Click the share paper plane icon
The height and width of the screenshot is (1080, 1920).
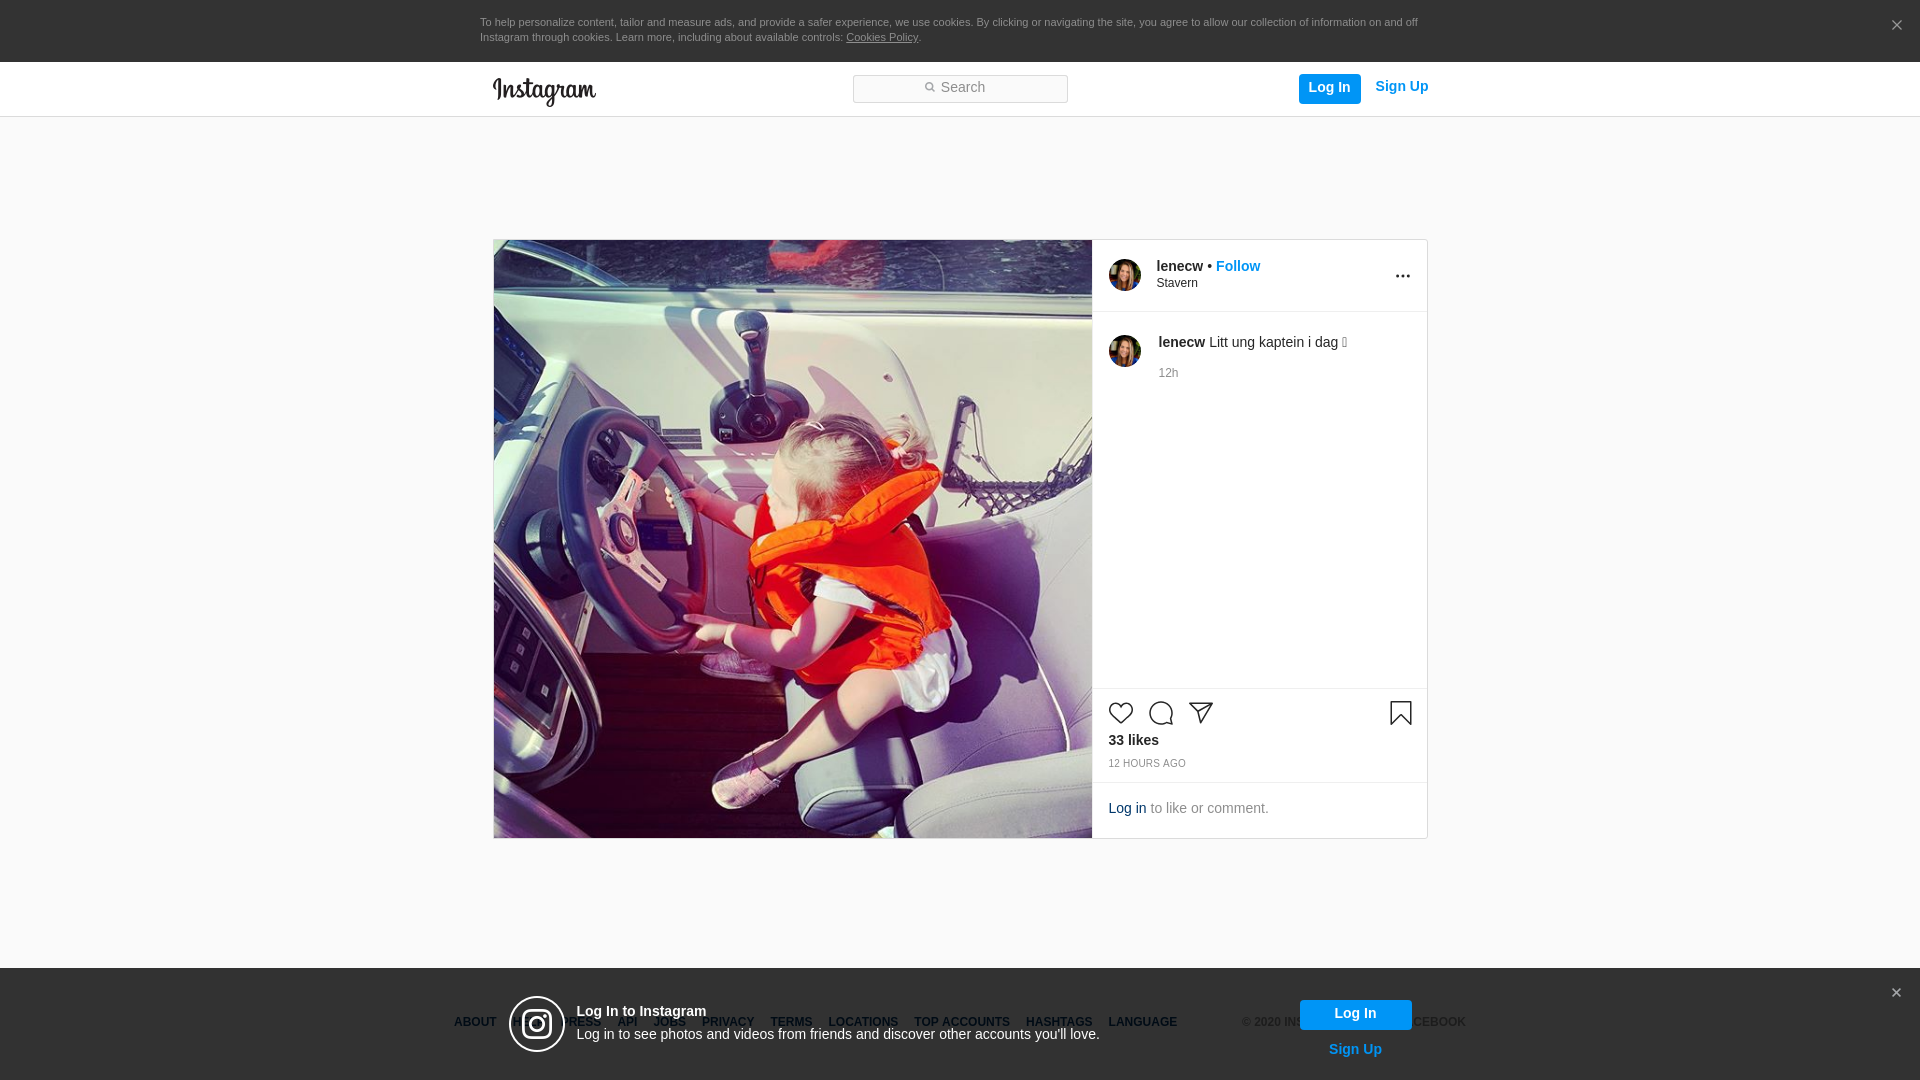pos(1200,713)
